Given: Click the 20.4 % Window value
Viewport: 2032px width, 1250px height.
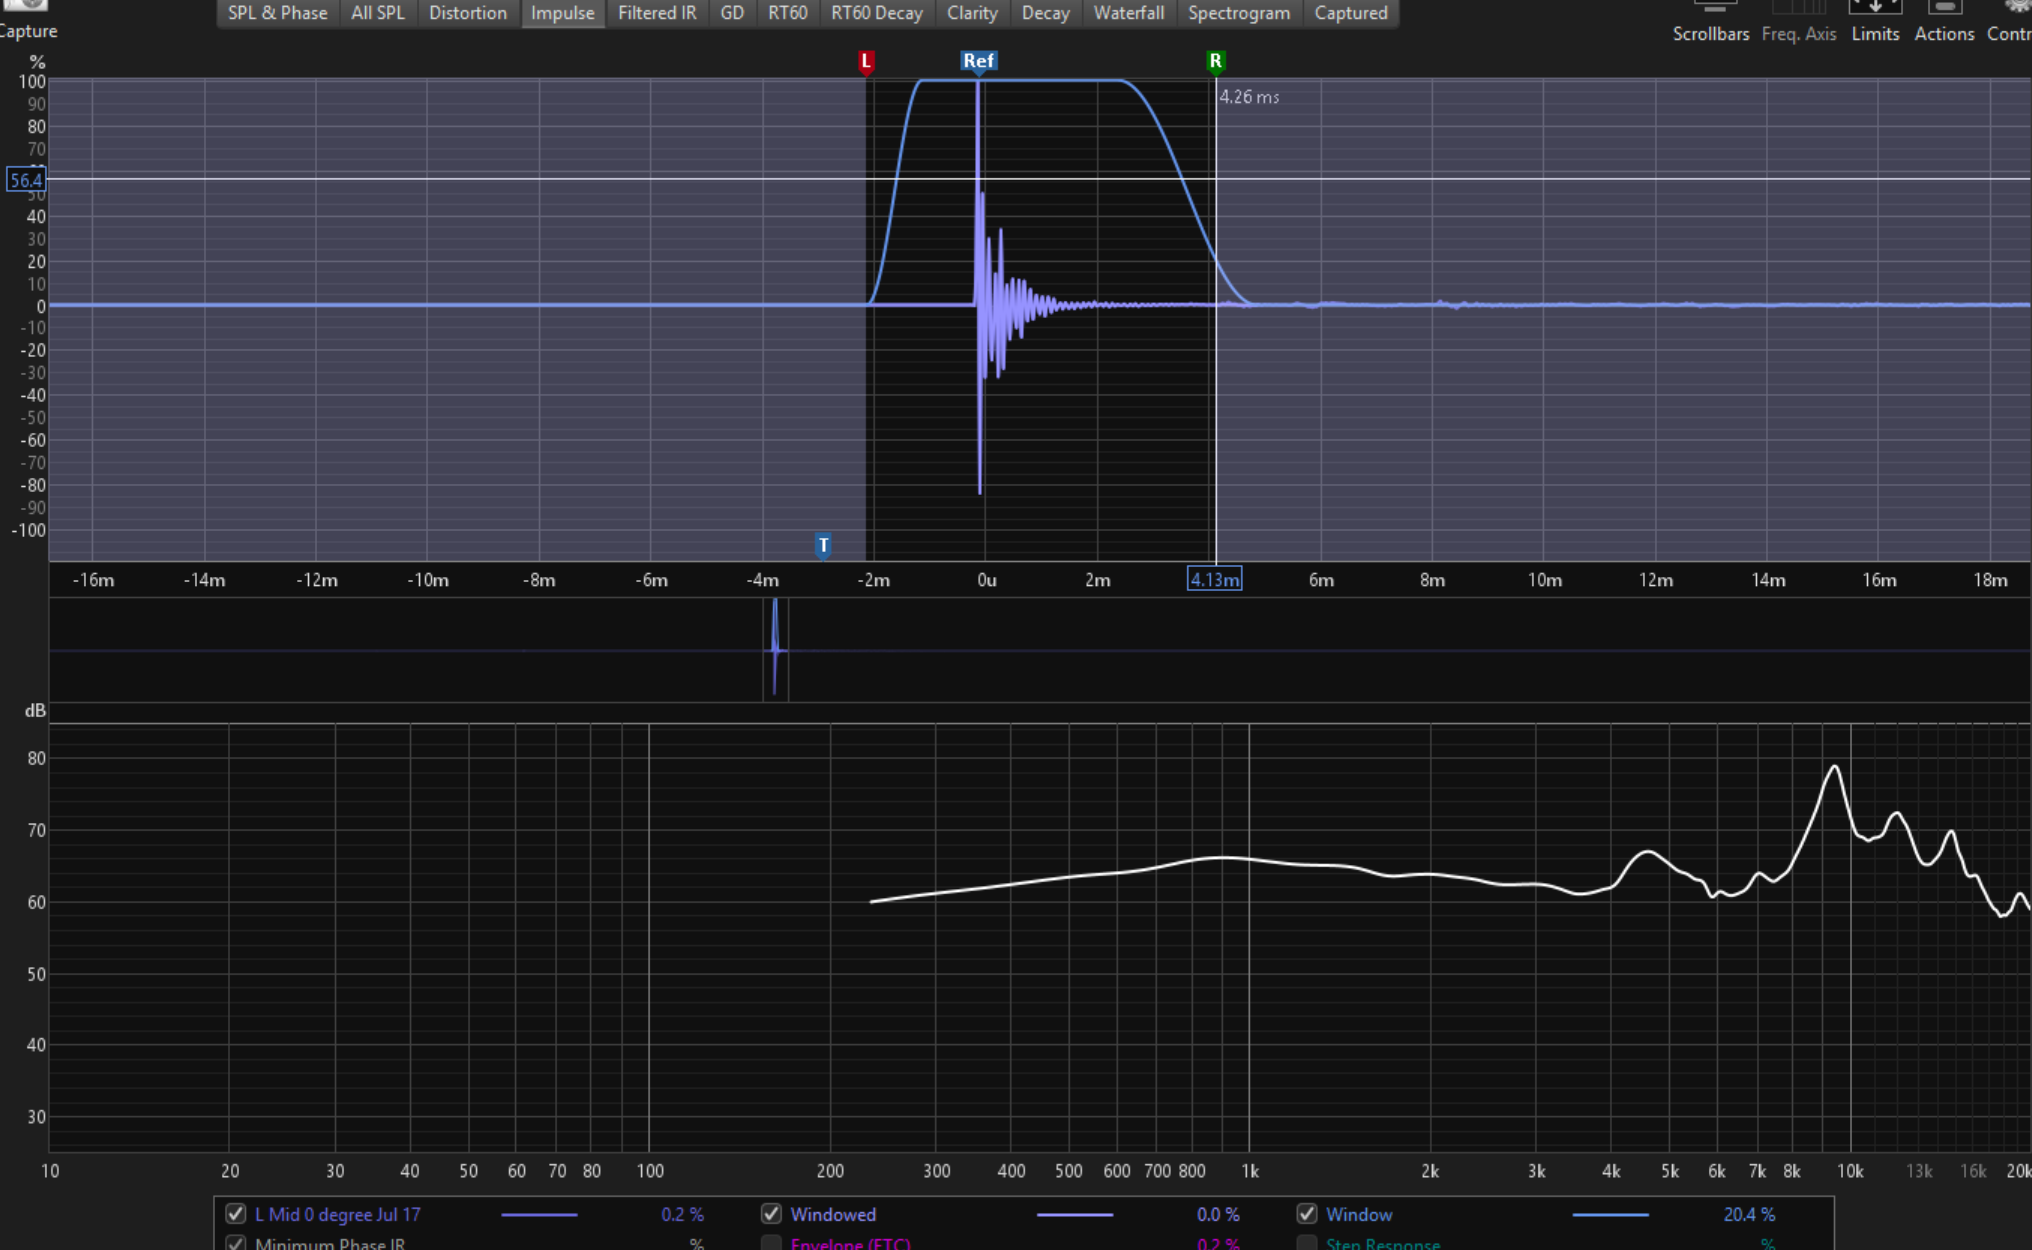Looking at the screenshot, I should [x=1749, y=1214].
